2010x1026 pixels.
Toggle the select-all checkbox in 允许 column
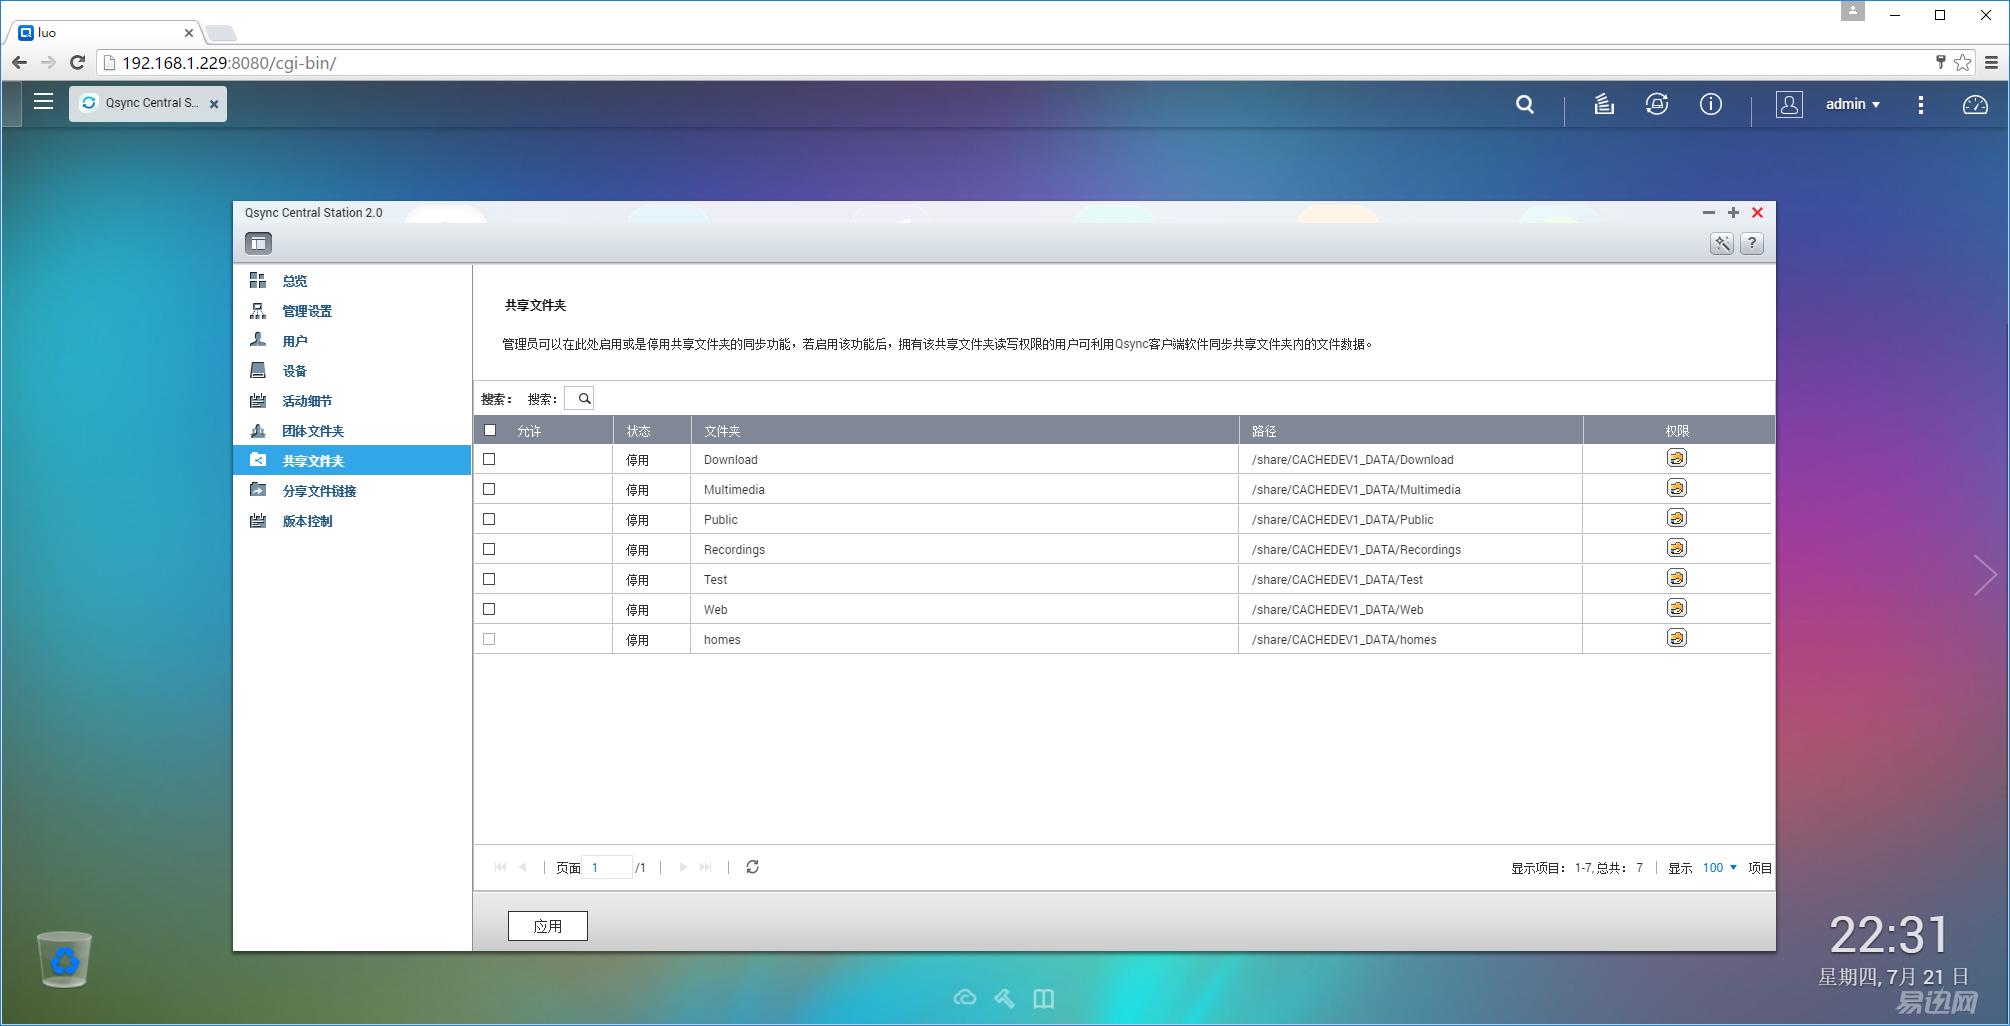pyautogui.click(x=490, y=428)
